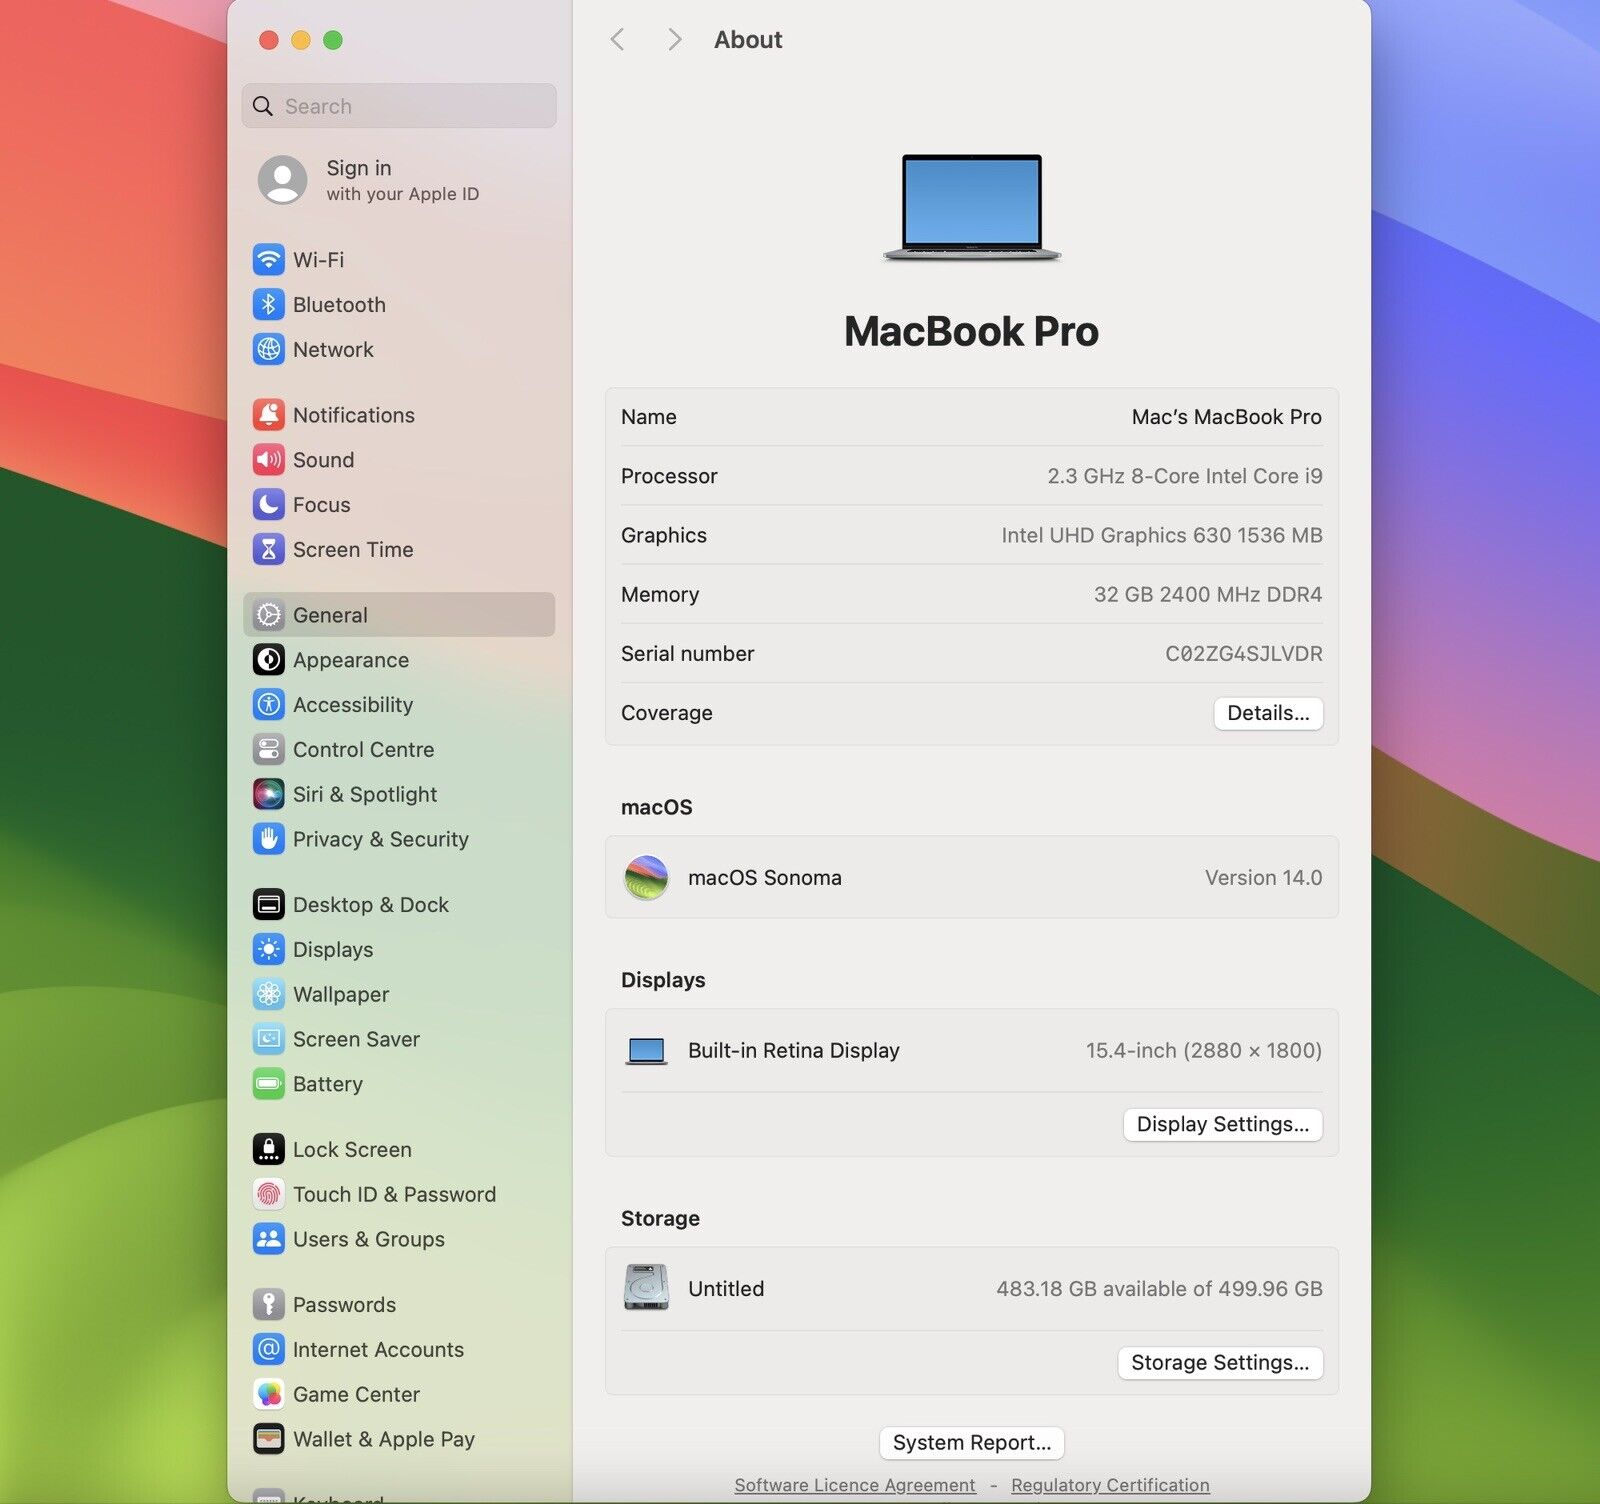The height and width of the screenshot is (1504, 1600).
Task: Open the Passwords key icon
Action: pos(268,1305)
